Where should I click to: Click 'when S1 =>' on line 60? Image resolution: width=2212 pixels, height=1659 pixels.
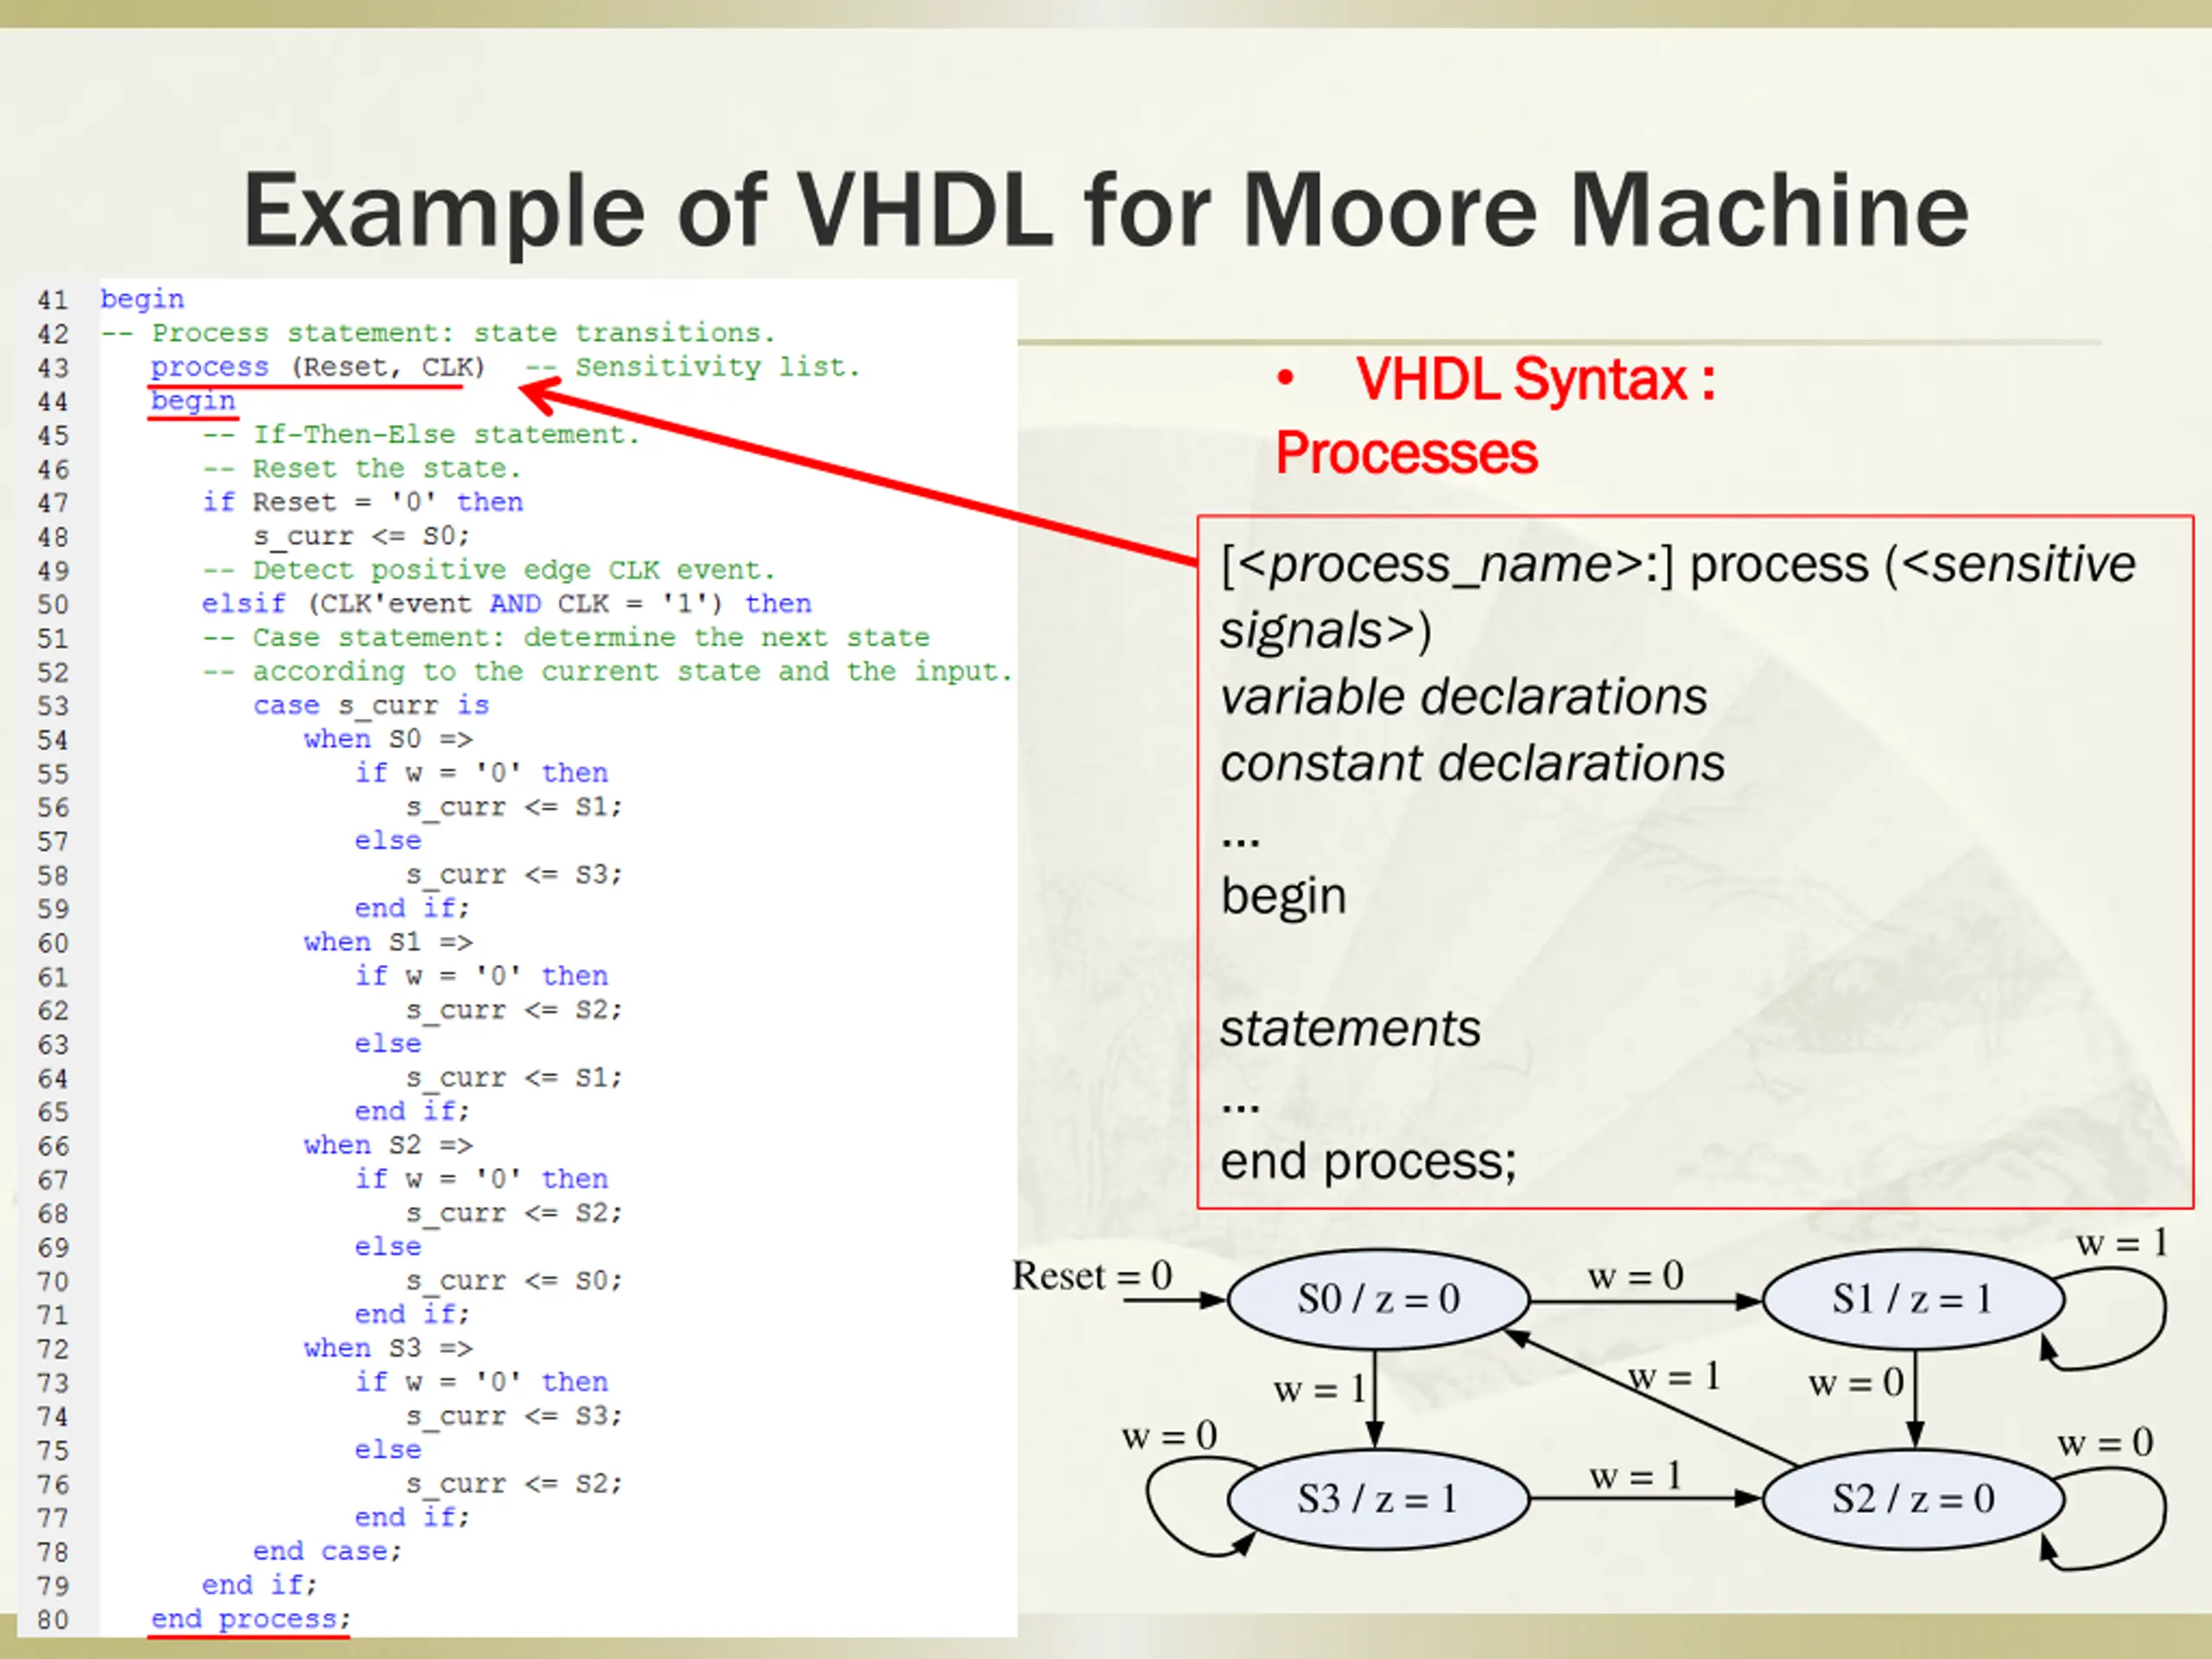388,942
